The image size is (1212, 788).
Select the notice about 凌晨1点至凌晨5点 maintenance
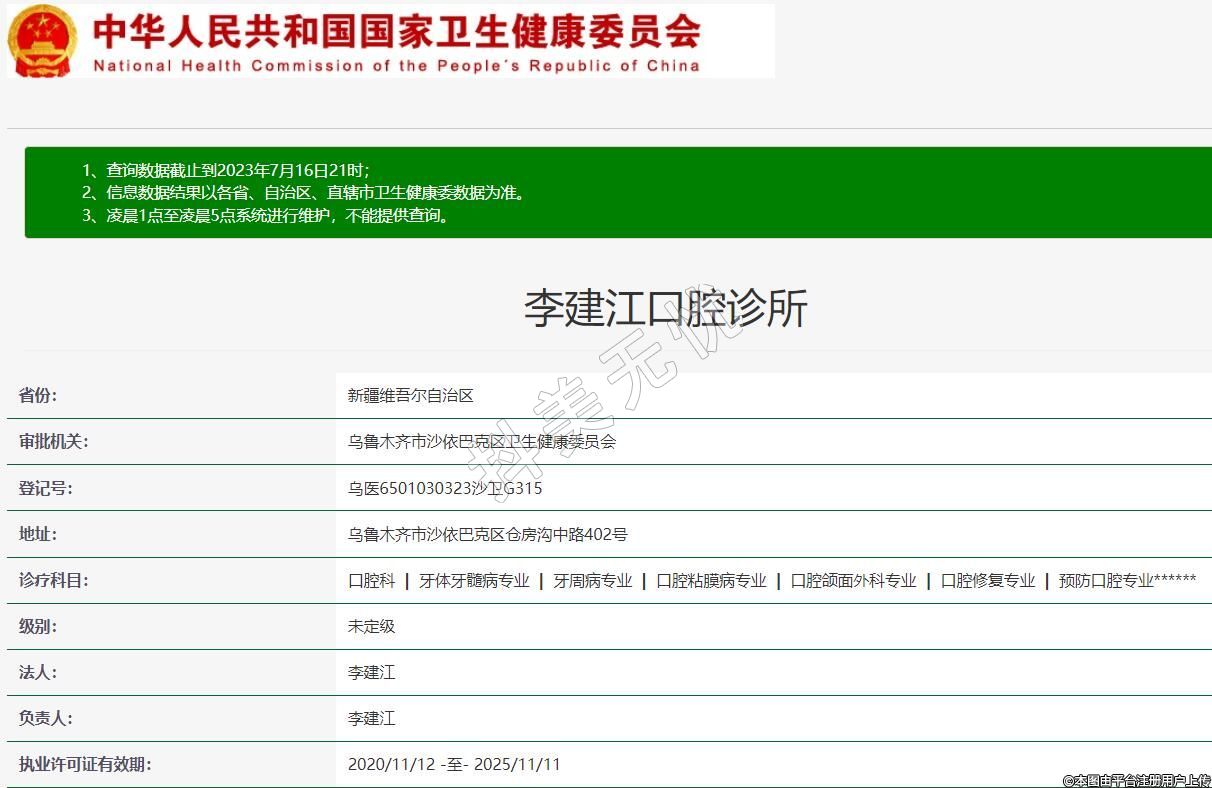pyautogui.click(x=265, y=215)
